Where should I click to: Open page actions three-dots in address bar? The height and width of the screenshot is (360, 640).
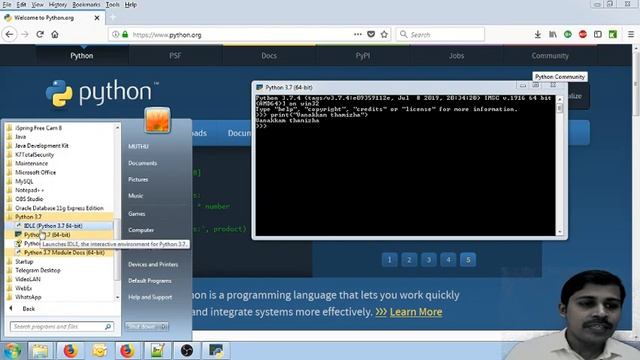[358, 34]
